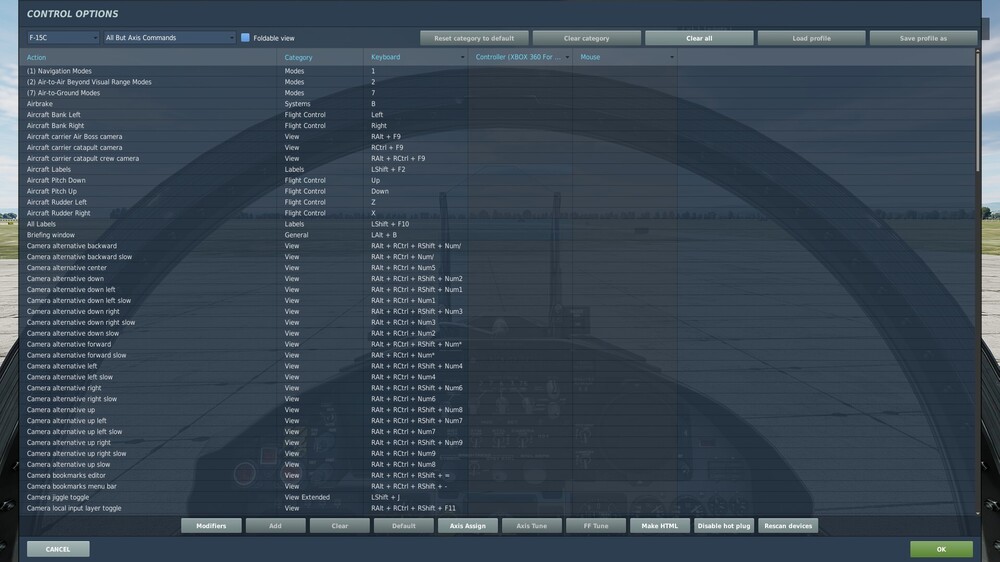Select the Aircraft Rudder Right action
This screenshot has height=562, width=1000.
pyautogui.click(x=498, y=213)
